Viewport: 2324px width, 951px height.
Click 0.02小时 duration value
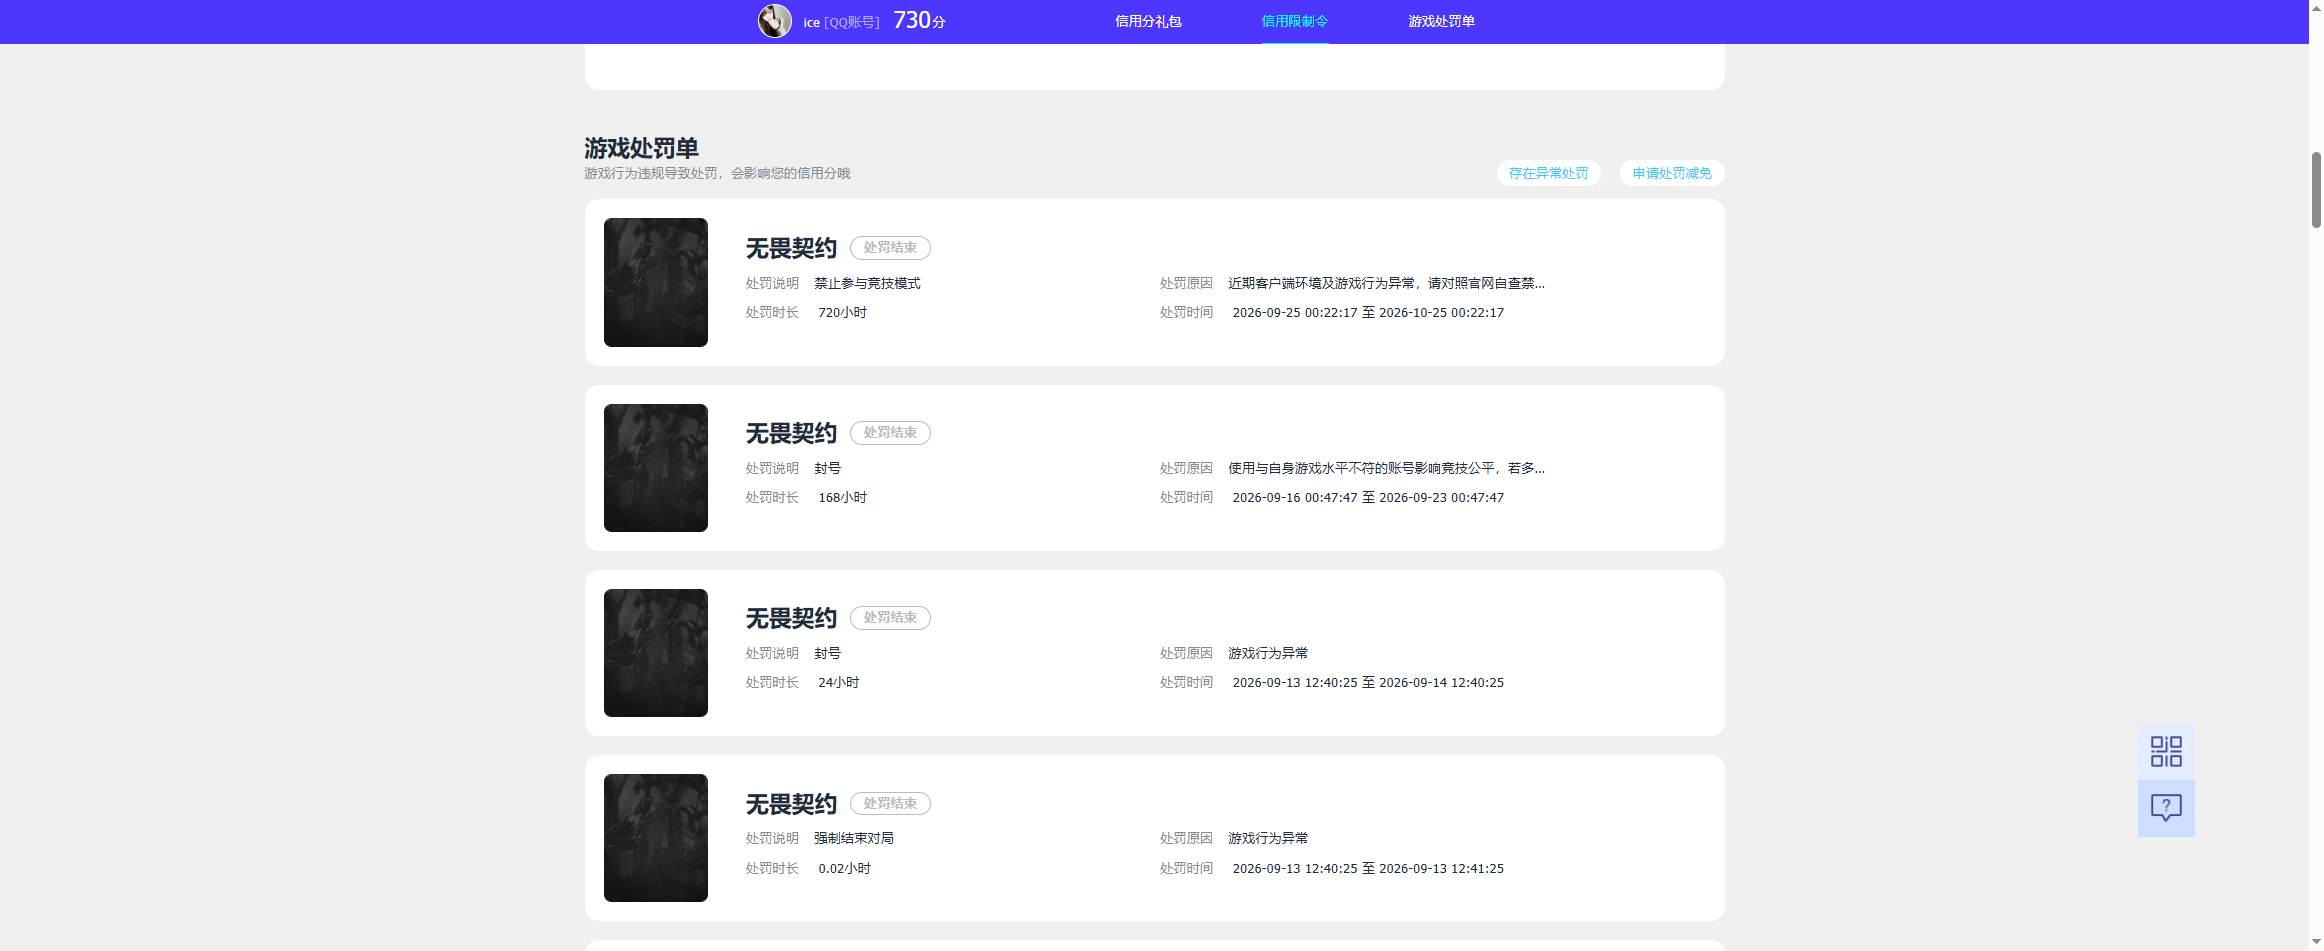(844, 868)
